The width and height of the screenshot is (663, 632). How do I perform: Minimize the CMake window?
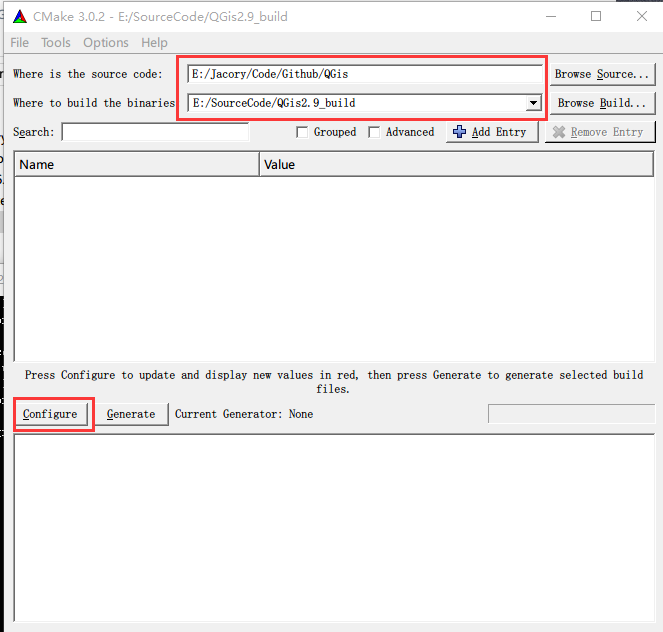551,16
